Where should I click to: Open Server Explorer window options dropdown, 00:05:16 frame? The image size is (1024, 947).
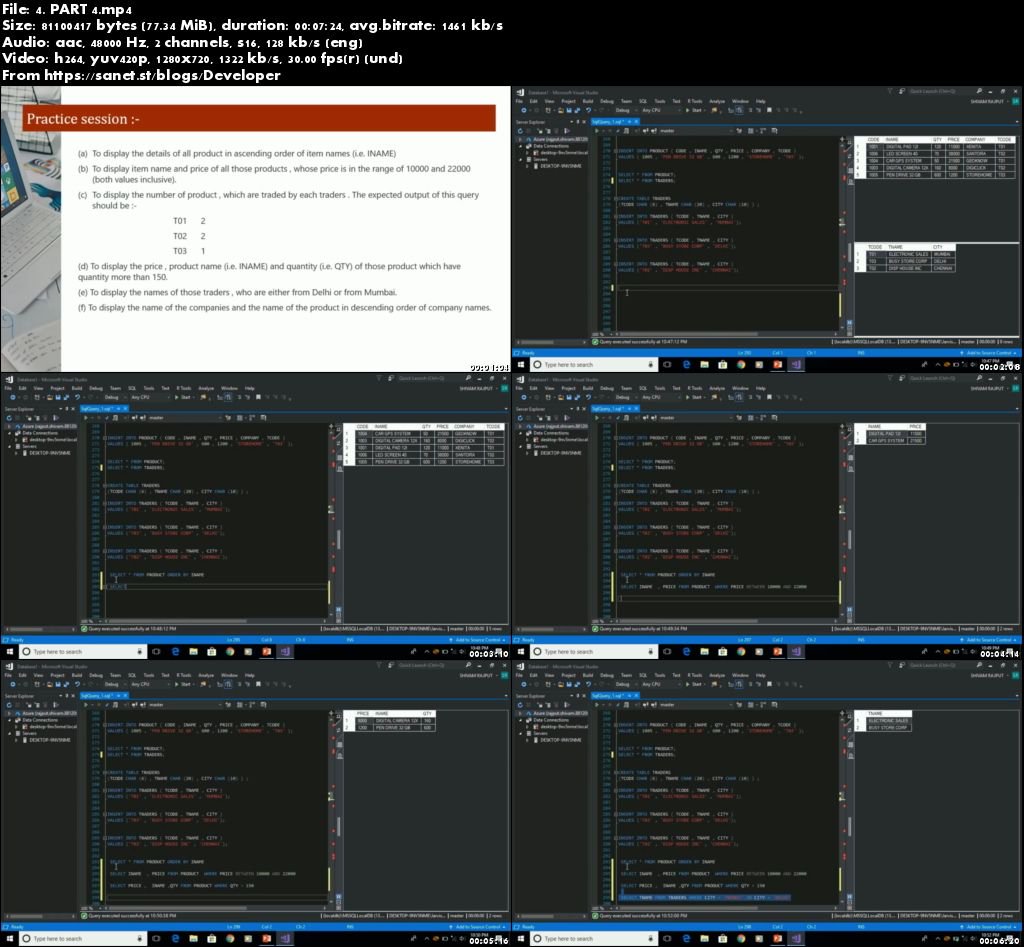tap(60, 696)
